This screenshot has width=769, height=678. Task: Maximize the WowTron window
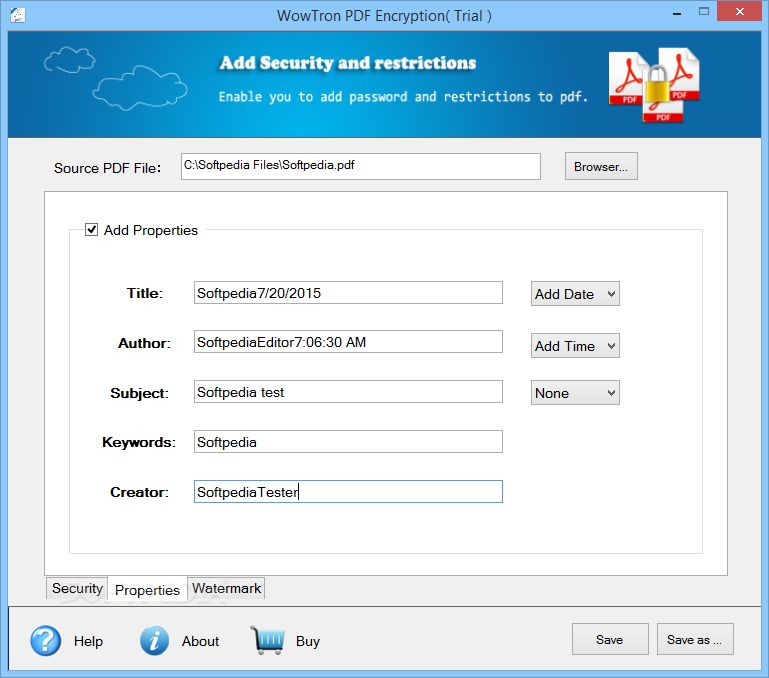704,12
